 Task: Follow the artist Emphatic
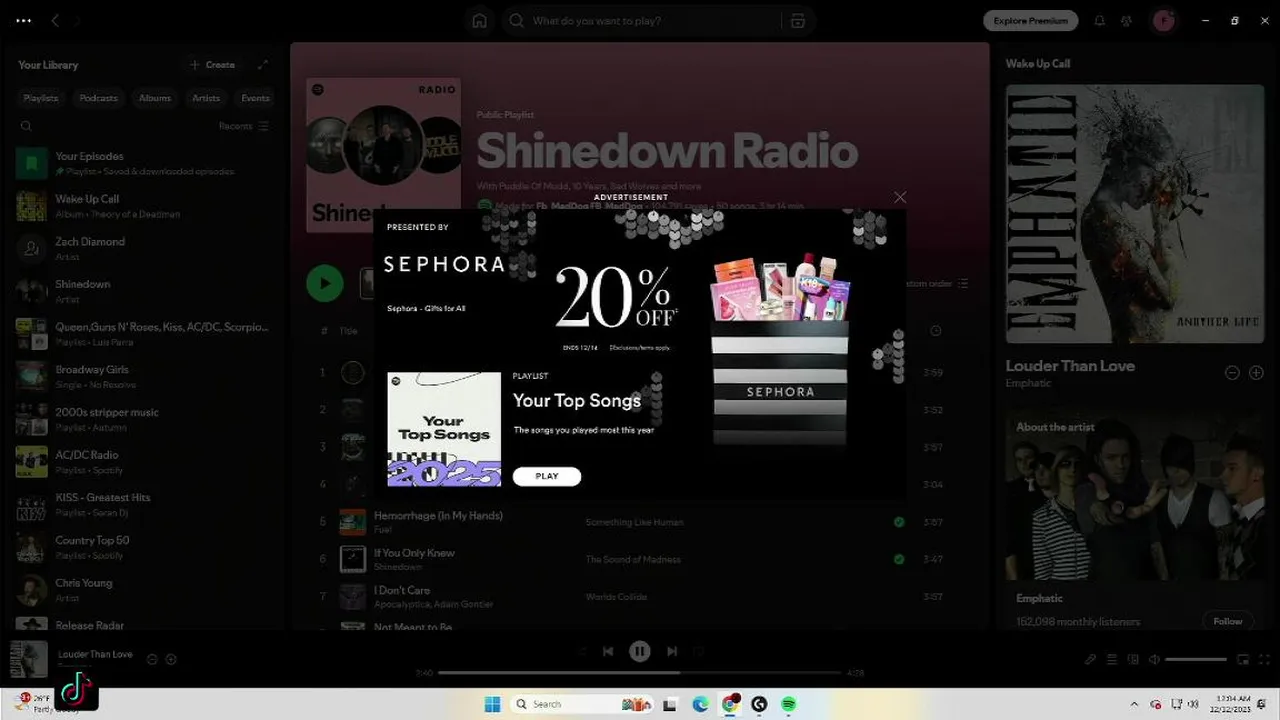tap(1228, 621)
